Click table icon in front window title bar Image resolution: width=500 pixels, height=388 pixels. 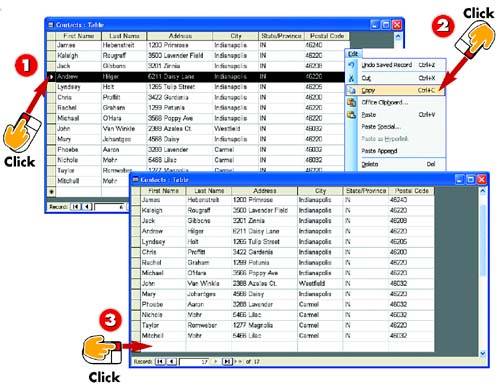(135, 180)
